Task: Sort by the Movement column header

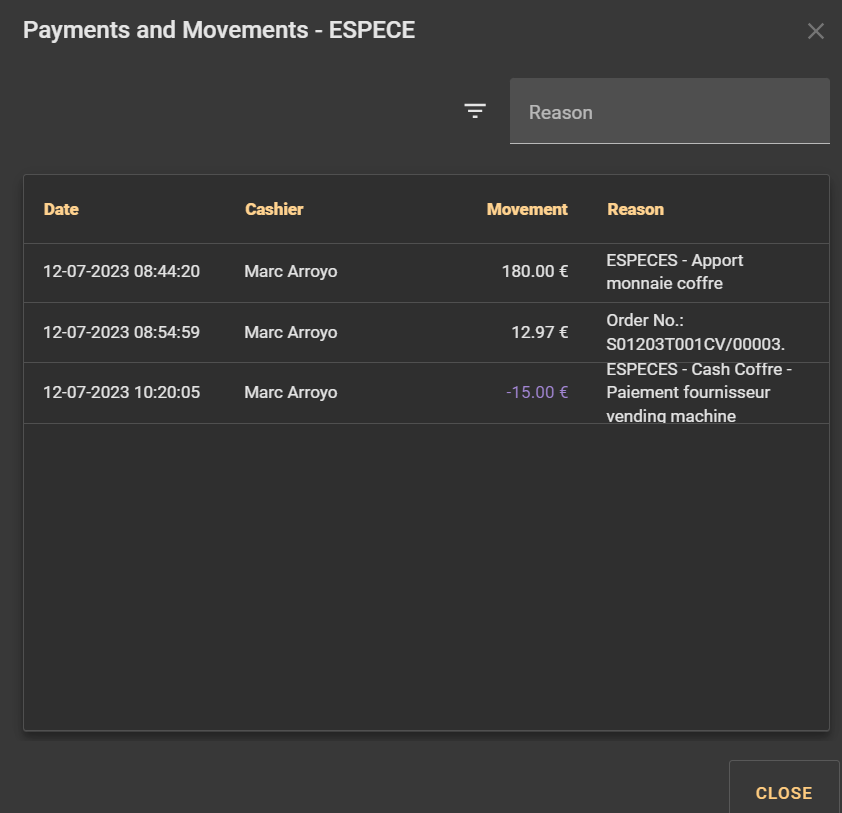Action: (527, 209)
